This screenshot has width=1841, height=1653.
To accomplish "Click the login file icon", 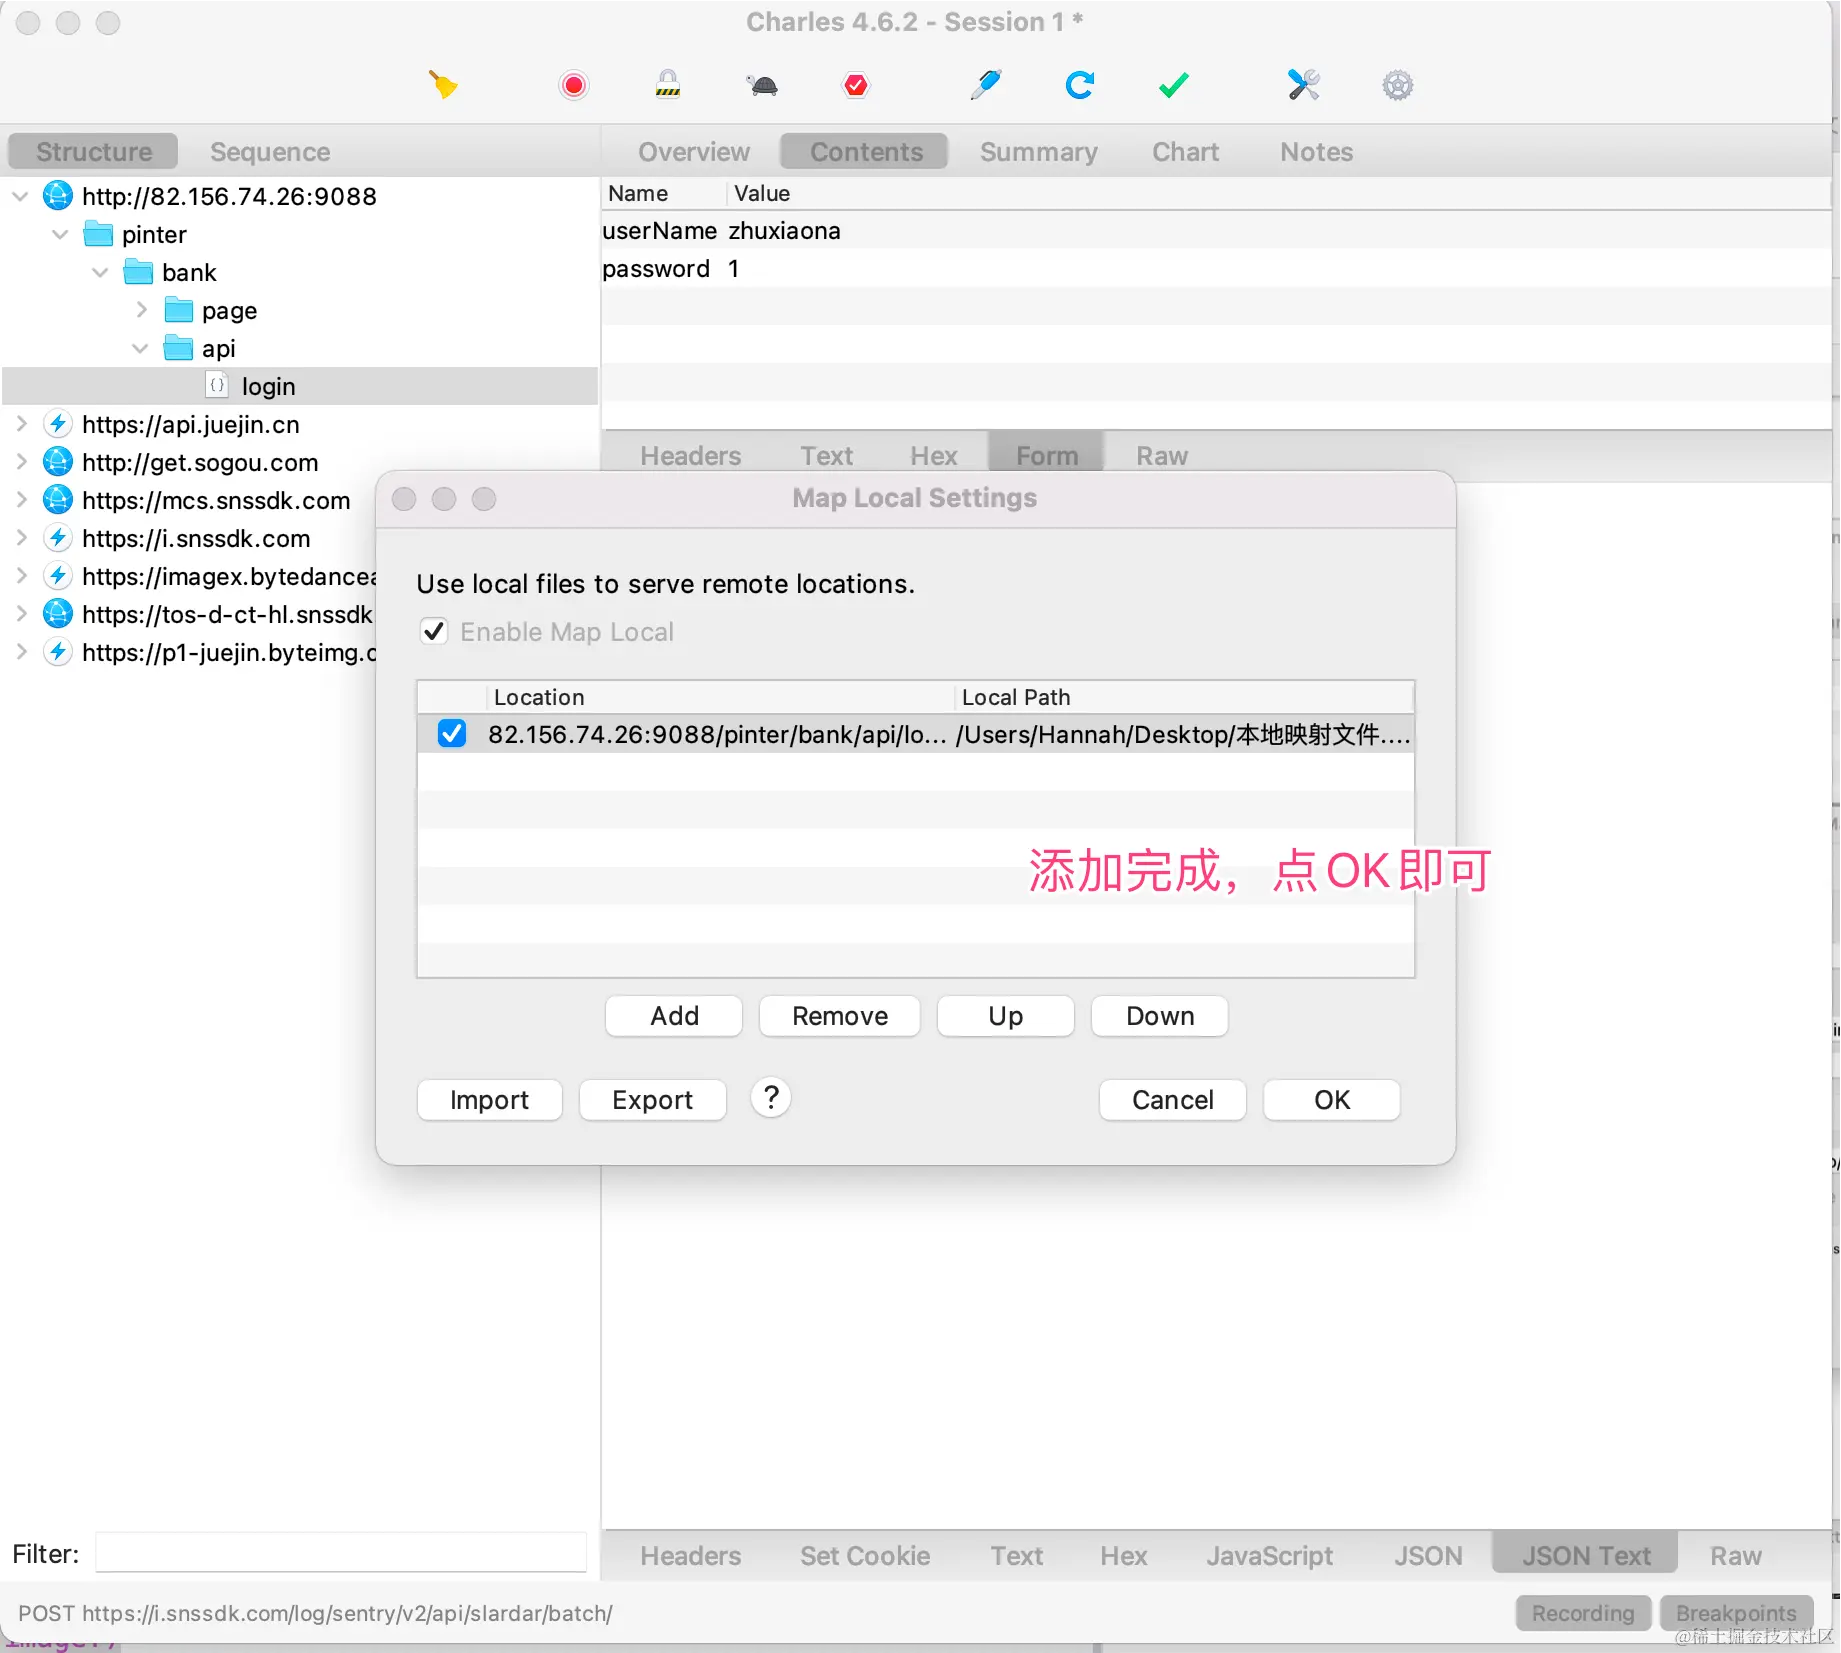I will (x=217, y=386).
